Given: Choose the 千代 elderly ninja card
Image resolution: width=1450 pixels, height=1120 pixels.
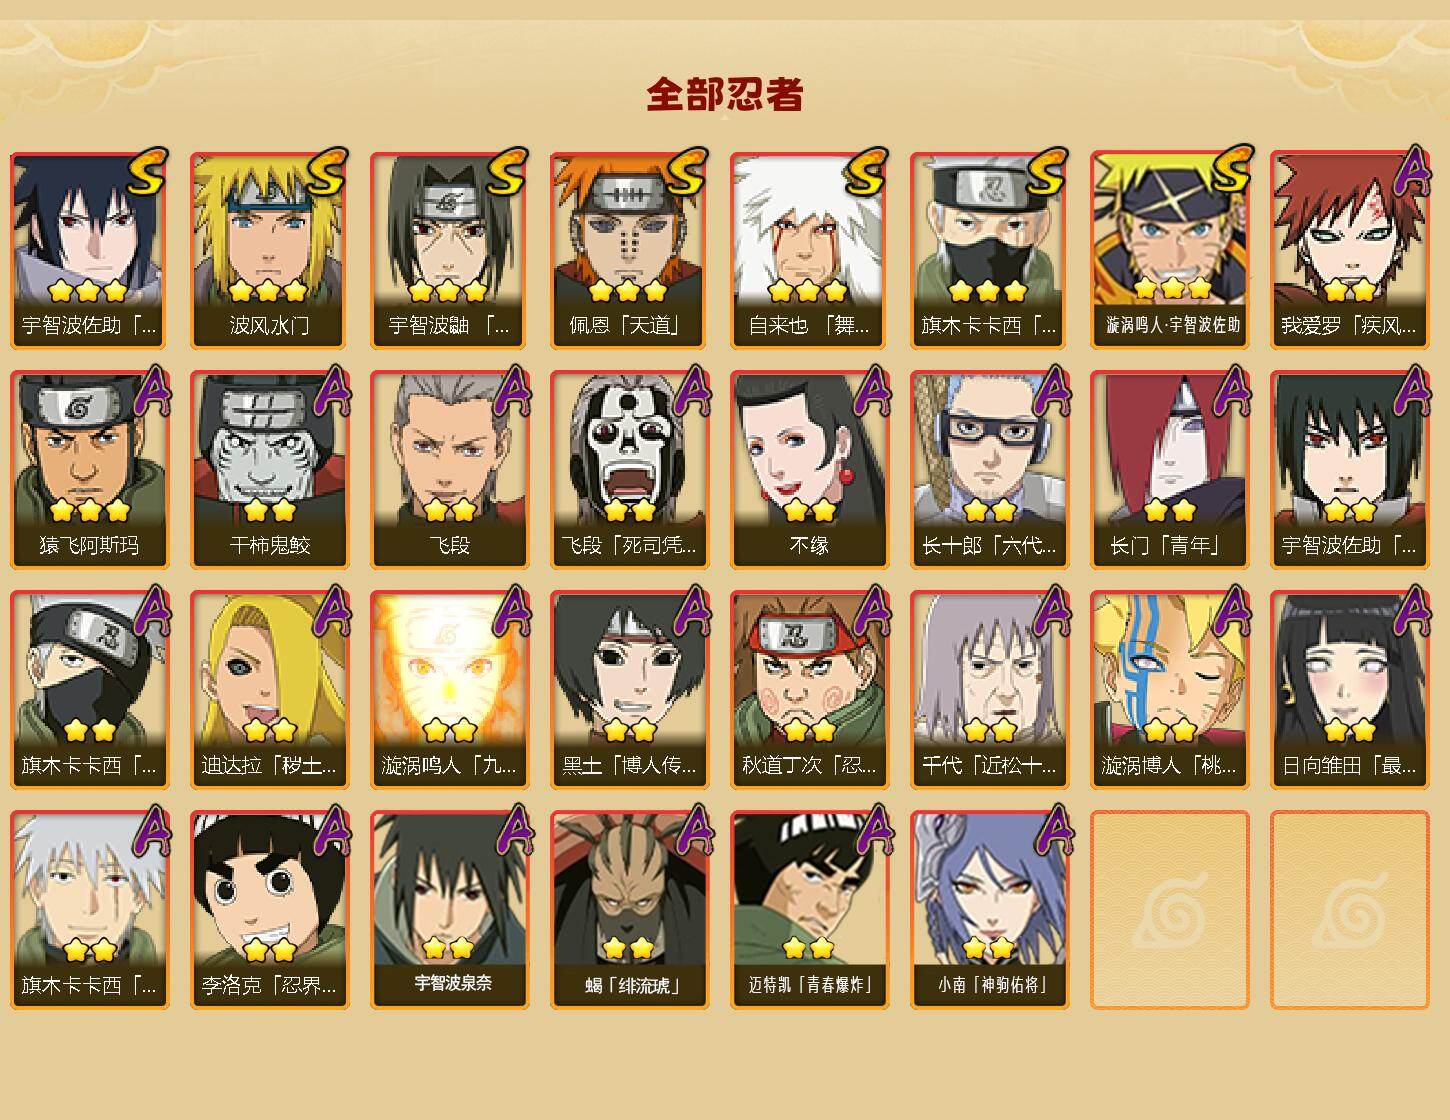Looking at the screenshot, I should [x=989, y=690].
